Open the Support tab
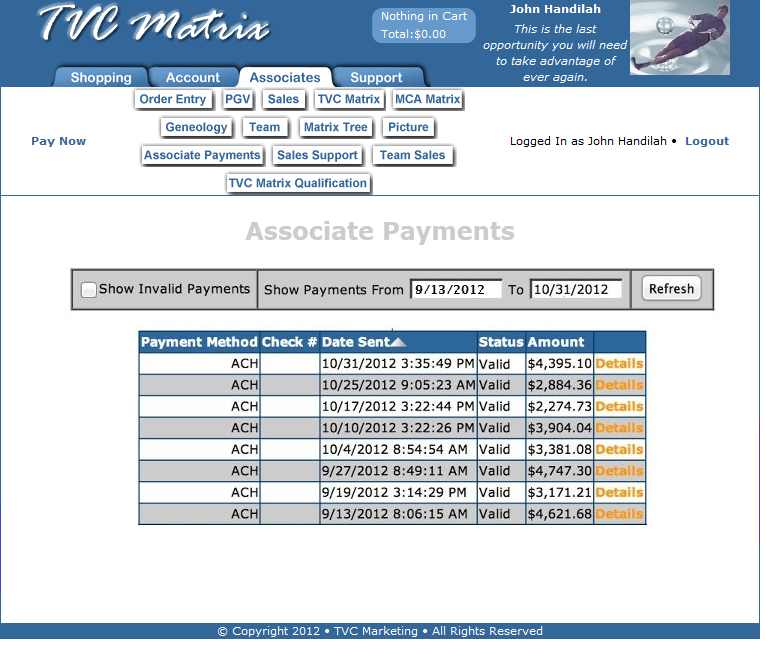765x646 pixels. pyautogui.click(x=376, y=77)
